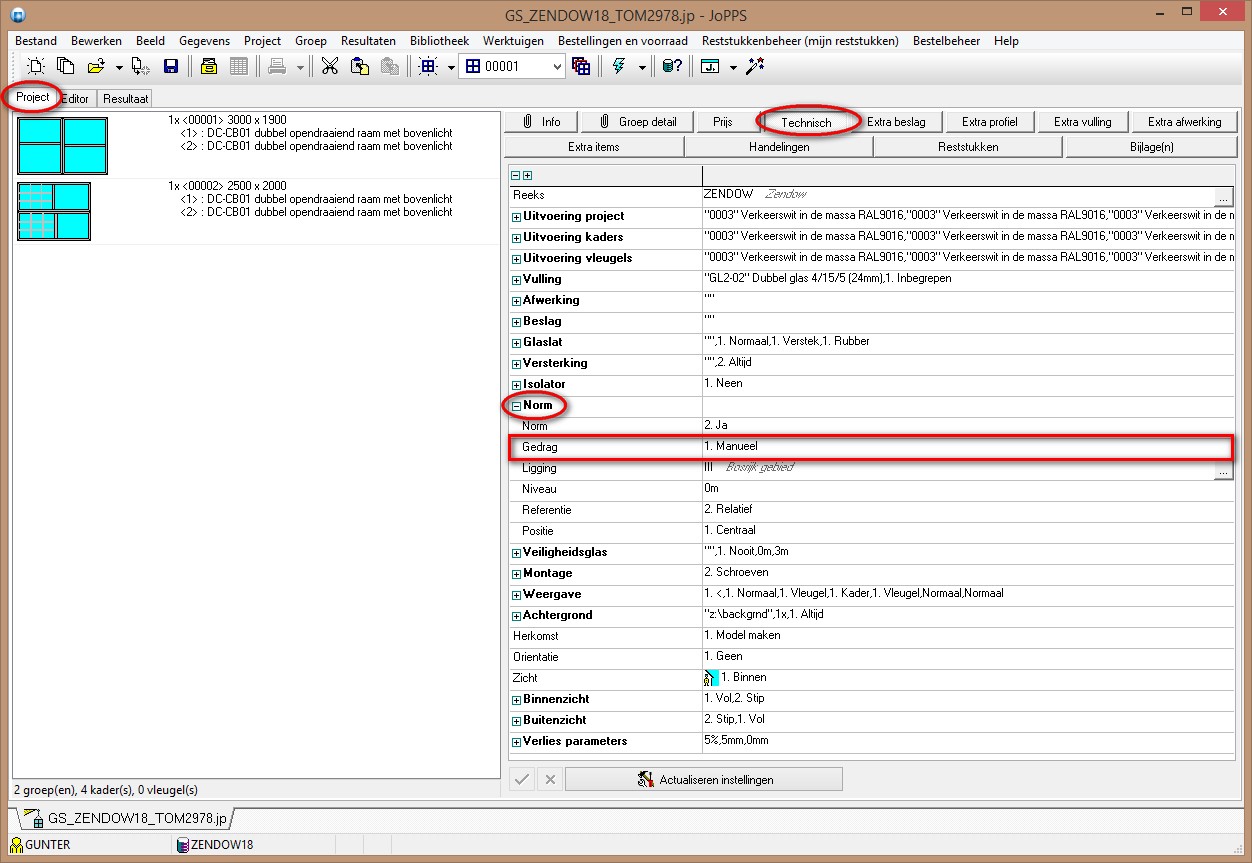Viewport: 1252px width, 863px height.
Task: Select group 00002 window thumbnail
Action: click(x=54, y=211)
